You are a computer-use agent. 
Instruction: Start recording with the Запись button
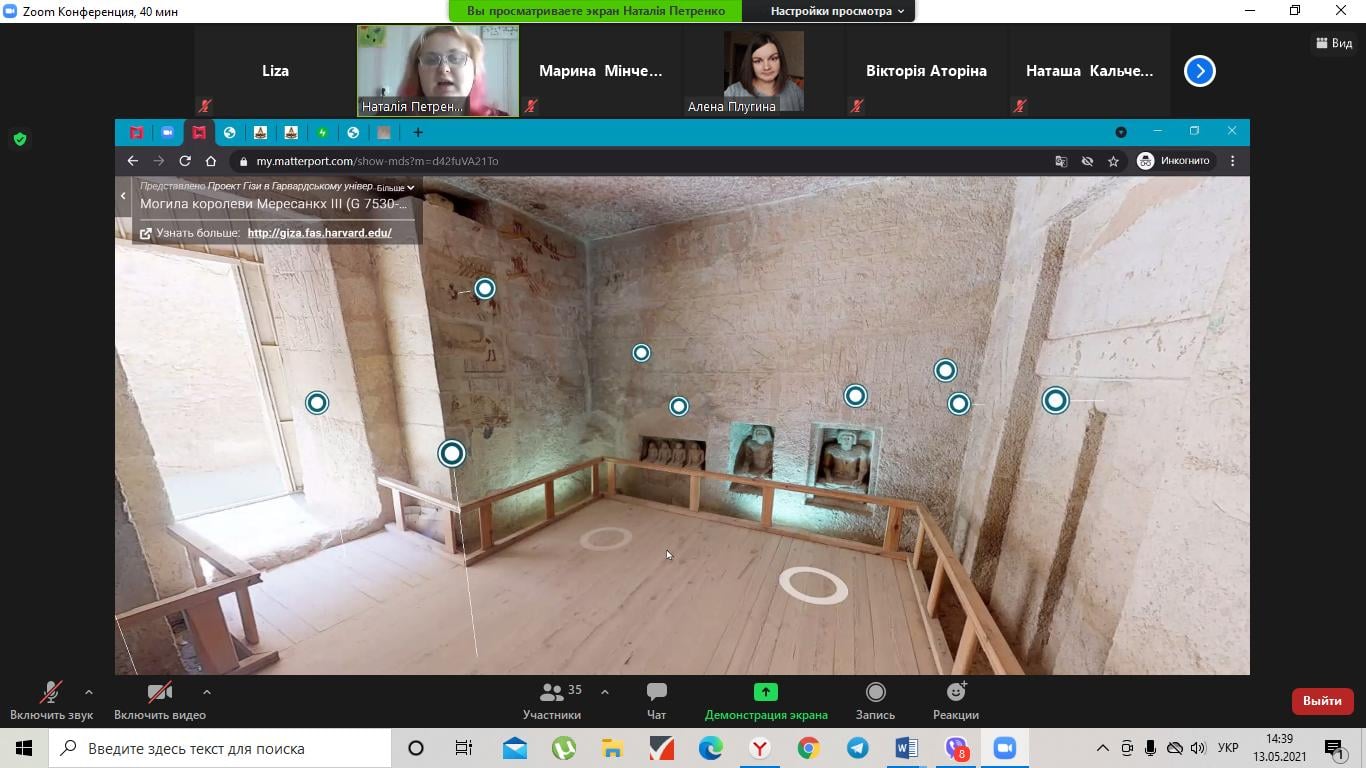pyautogui.click(x=875, y=692)
